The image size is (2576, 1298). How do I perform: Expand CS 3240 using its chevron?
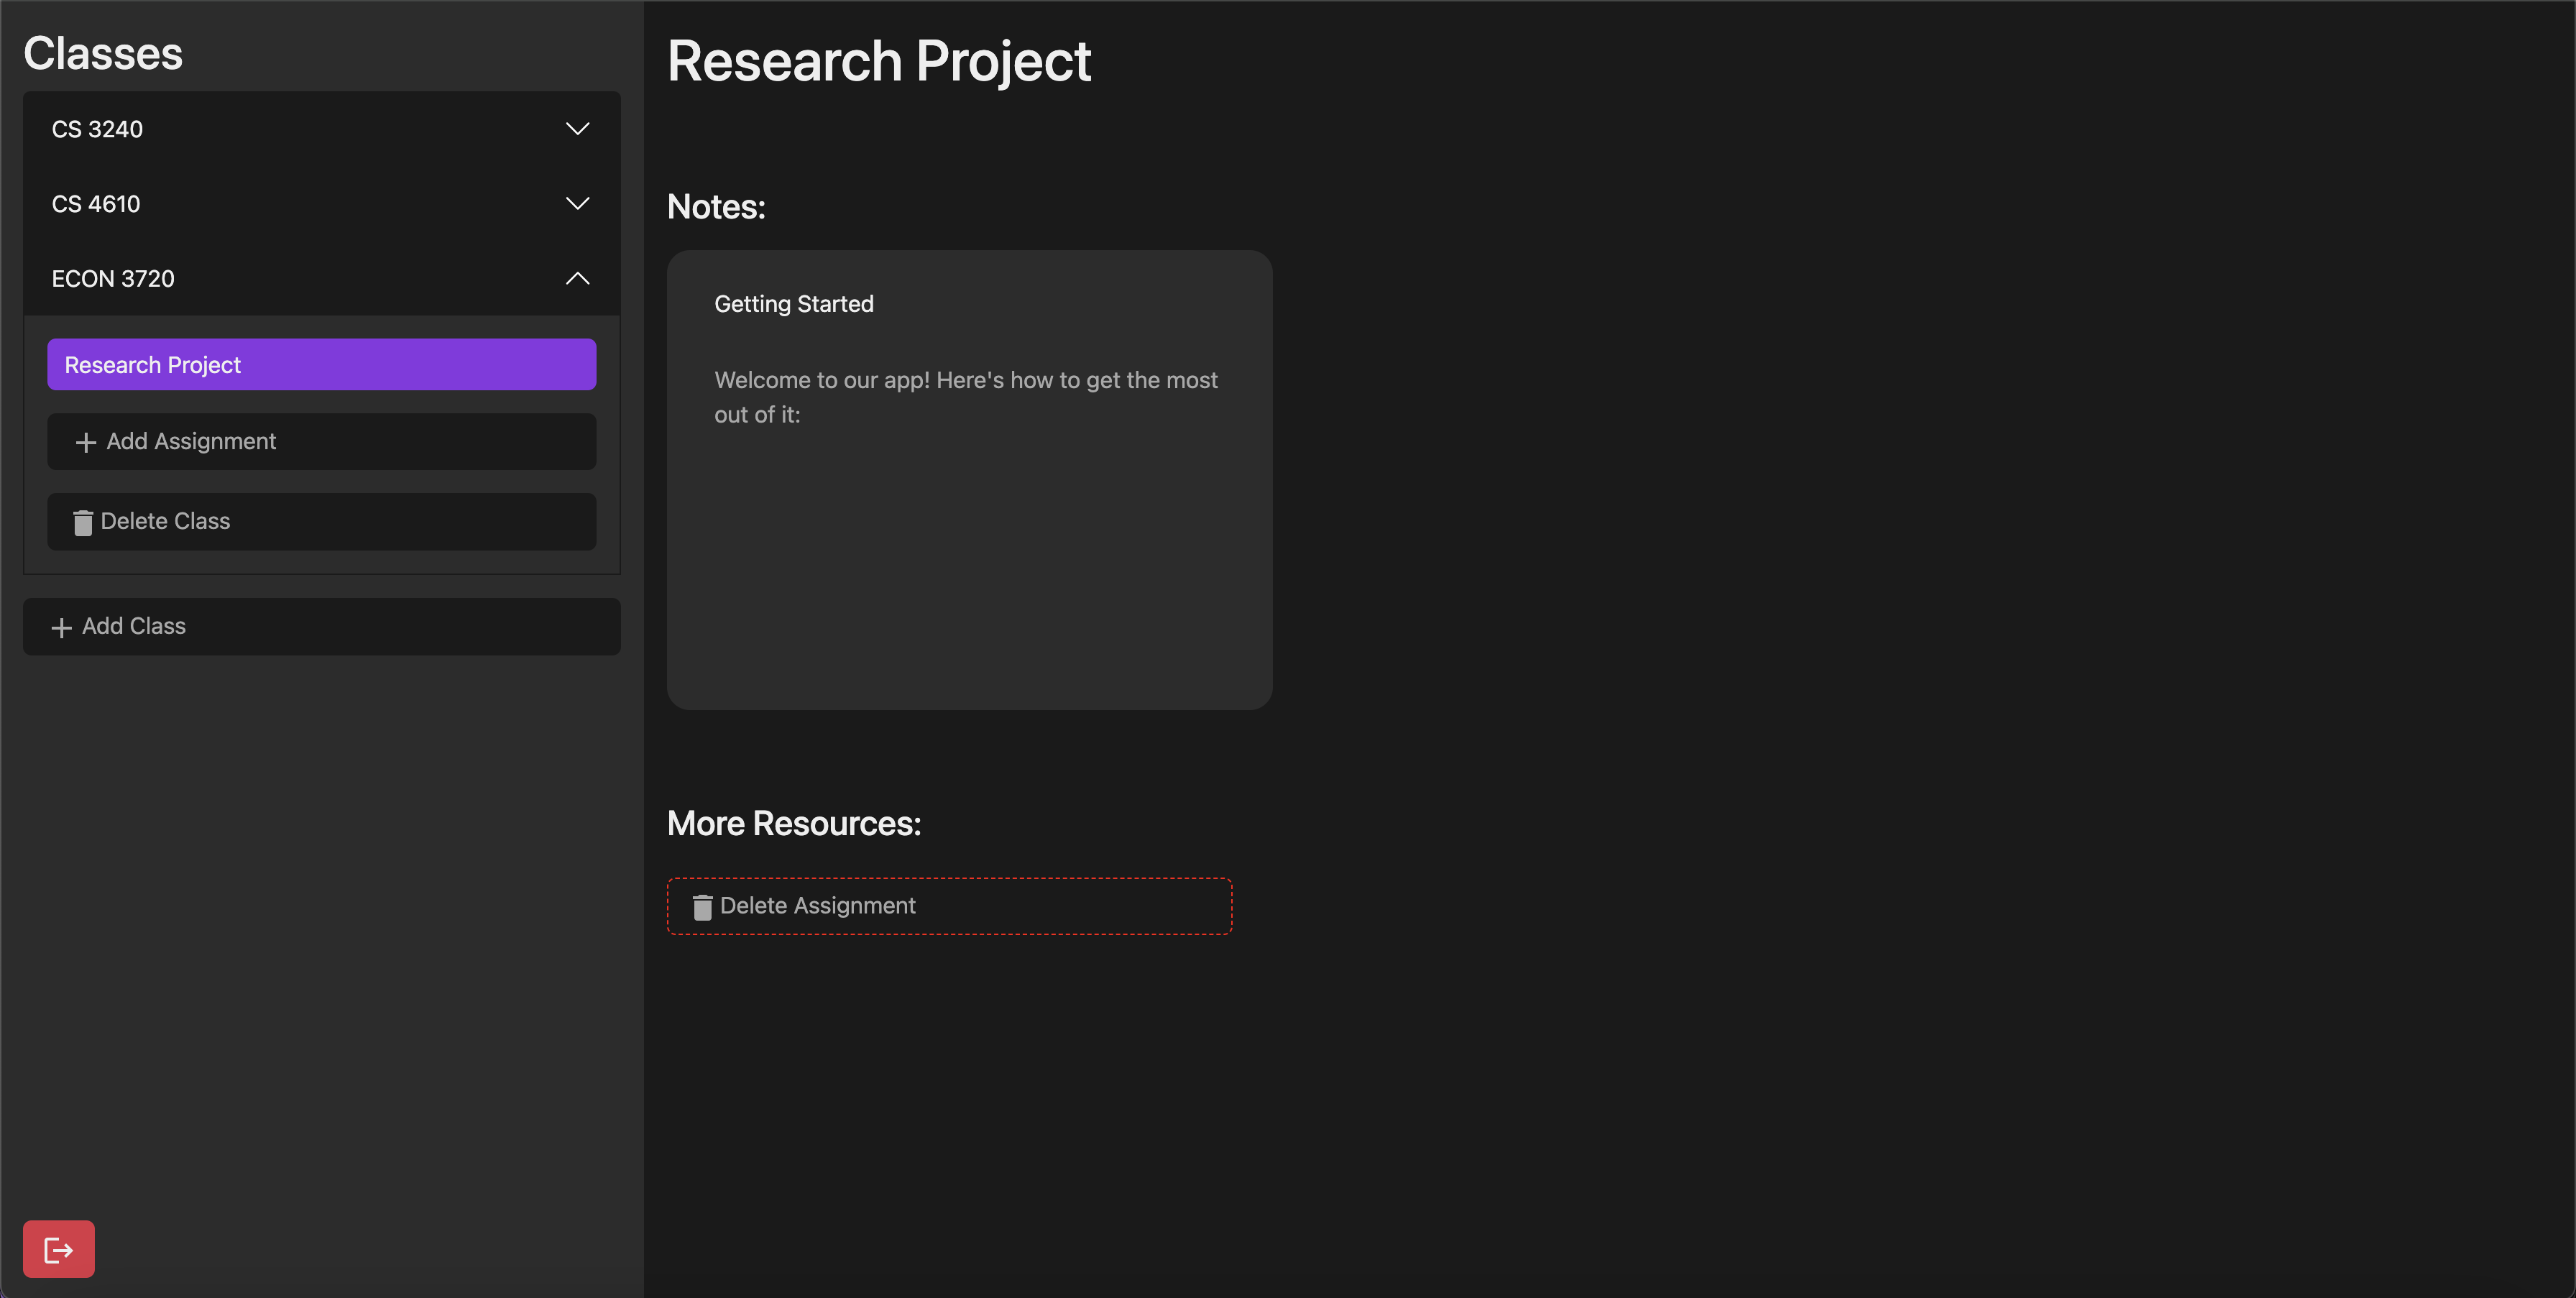pos(577,129)
